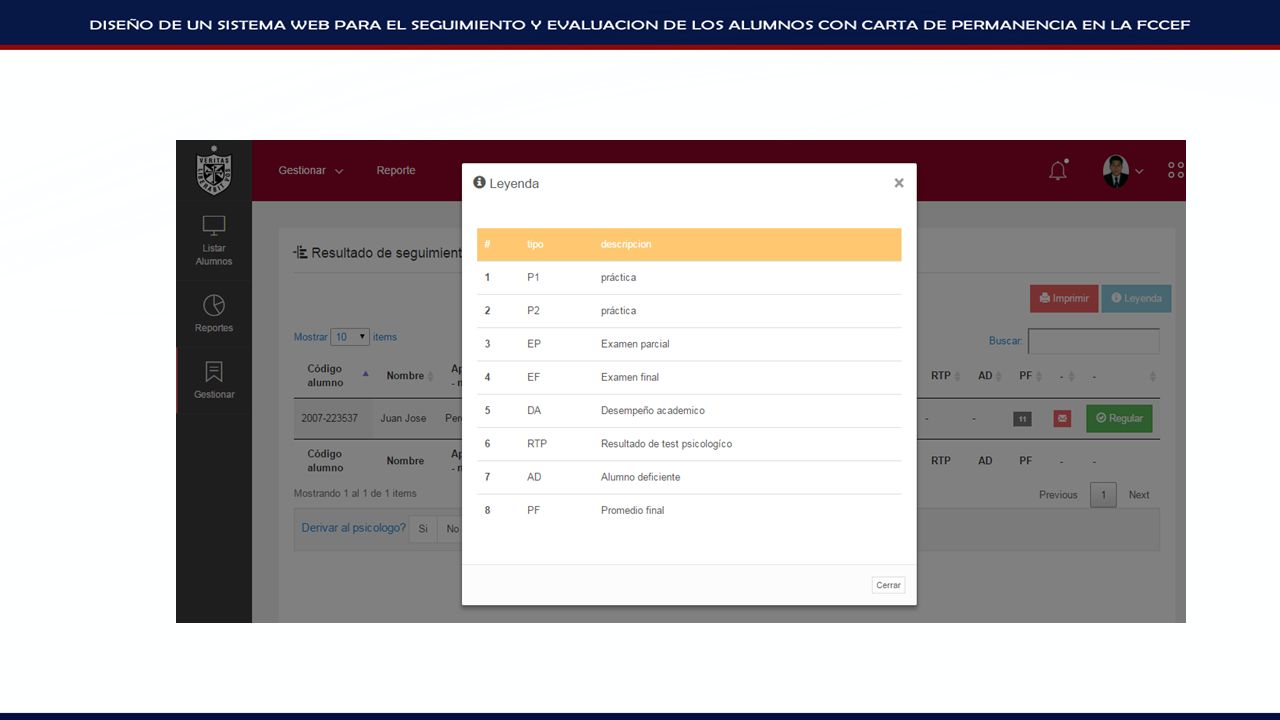Click the user avatar photo

[x=1116, y=171]
